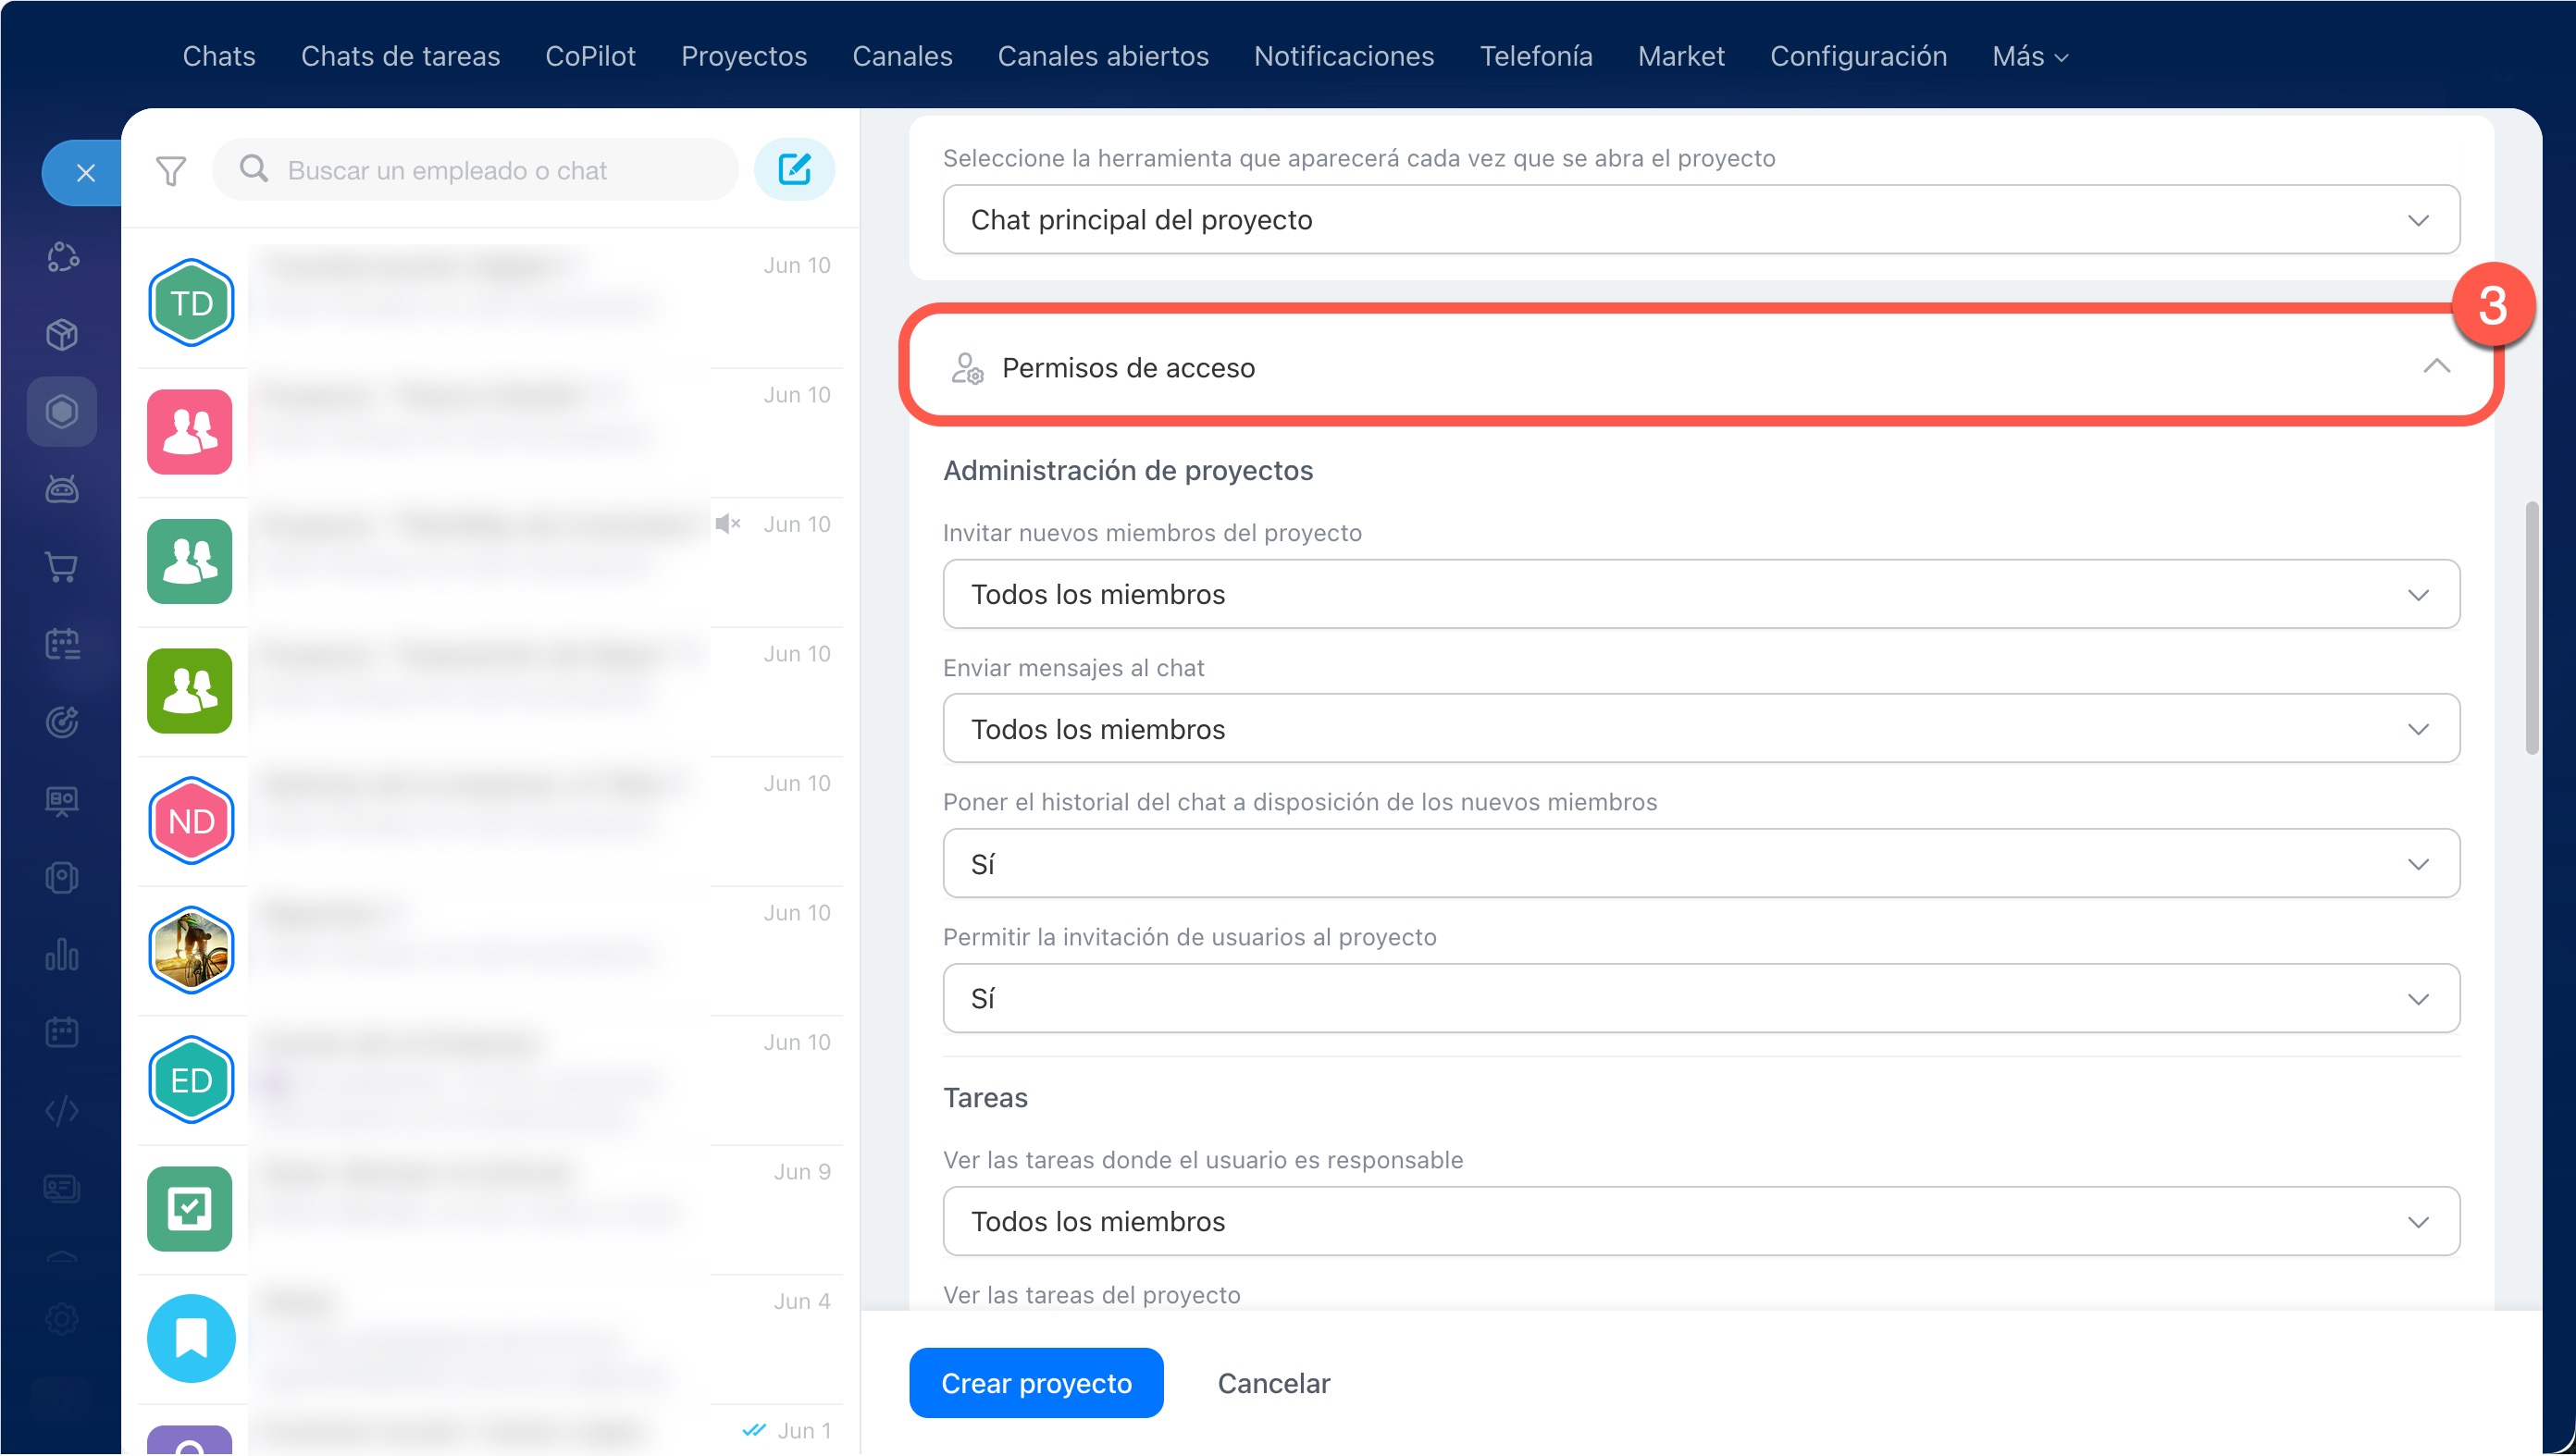Open the Canales tab

click(902, 56)
